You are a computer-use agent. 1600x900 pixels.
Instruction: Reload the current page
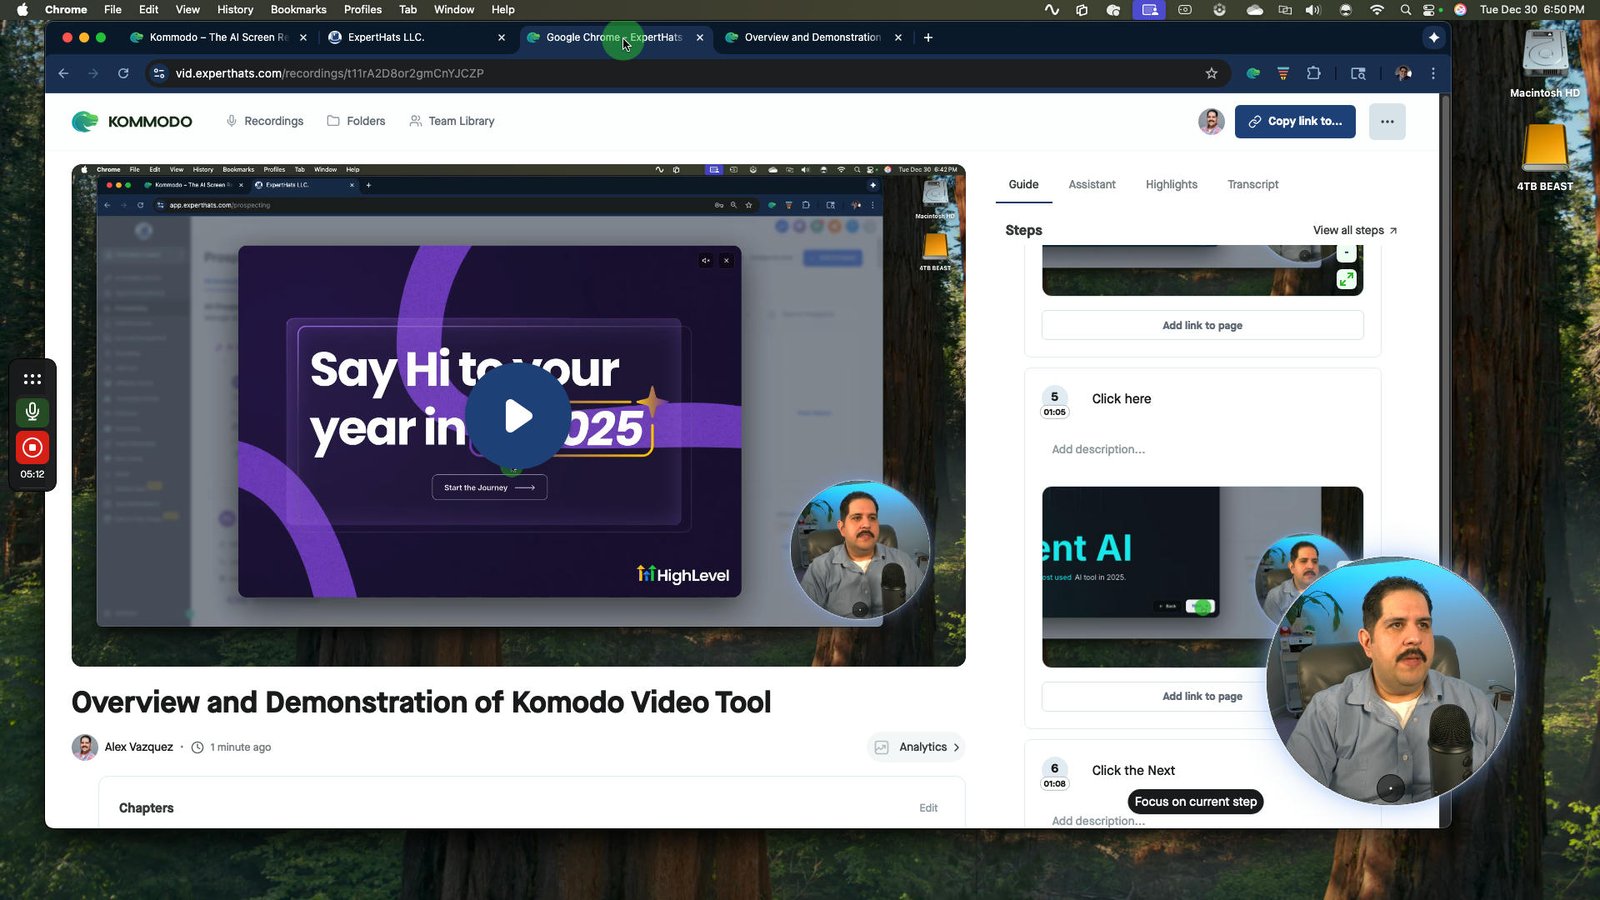[123, 73]
